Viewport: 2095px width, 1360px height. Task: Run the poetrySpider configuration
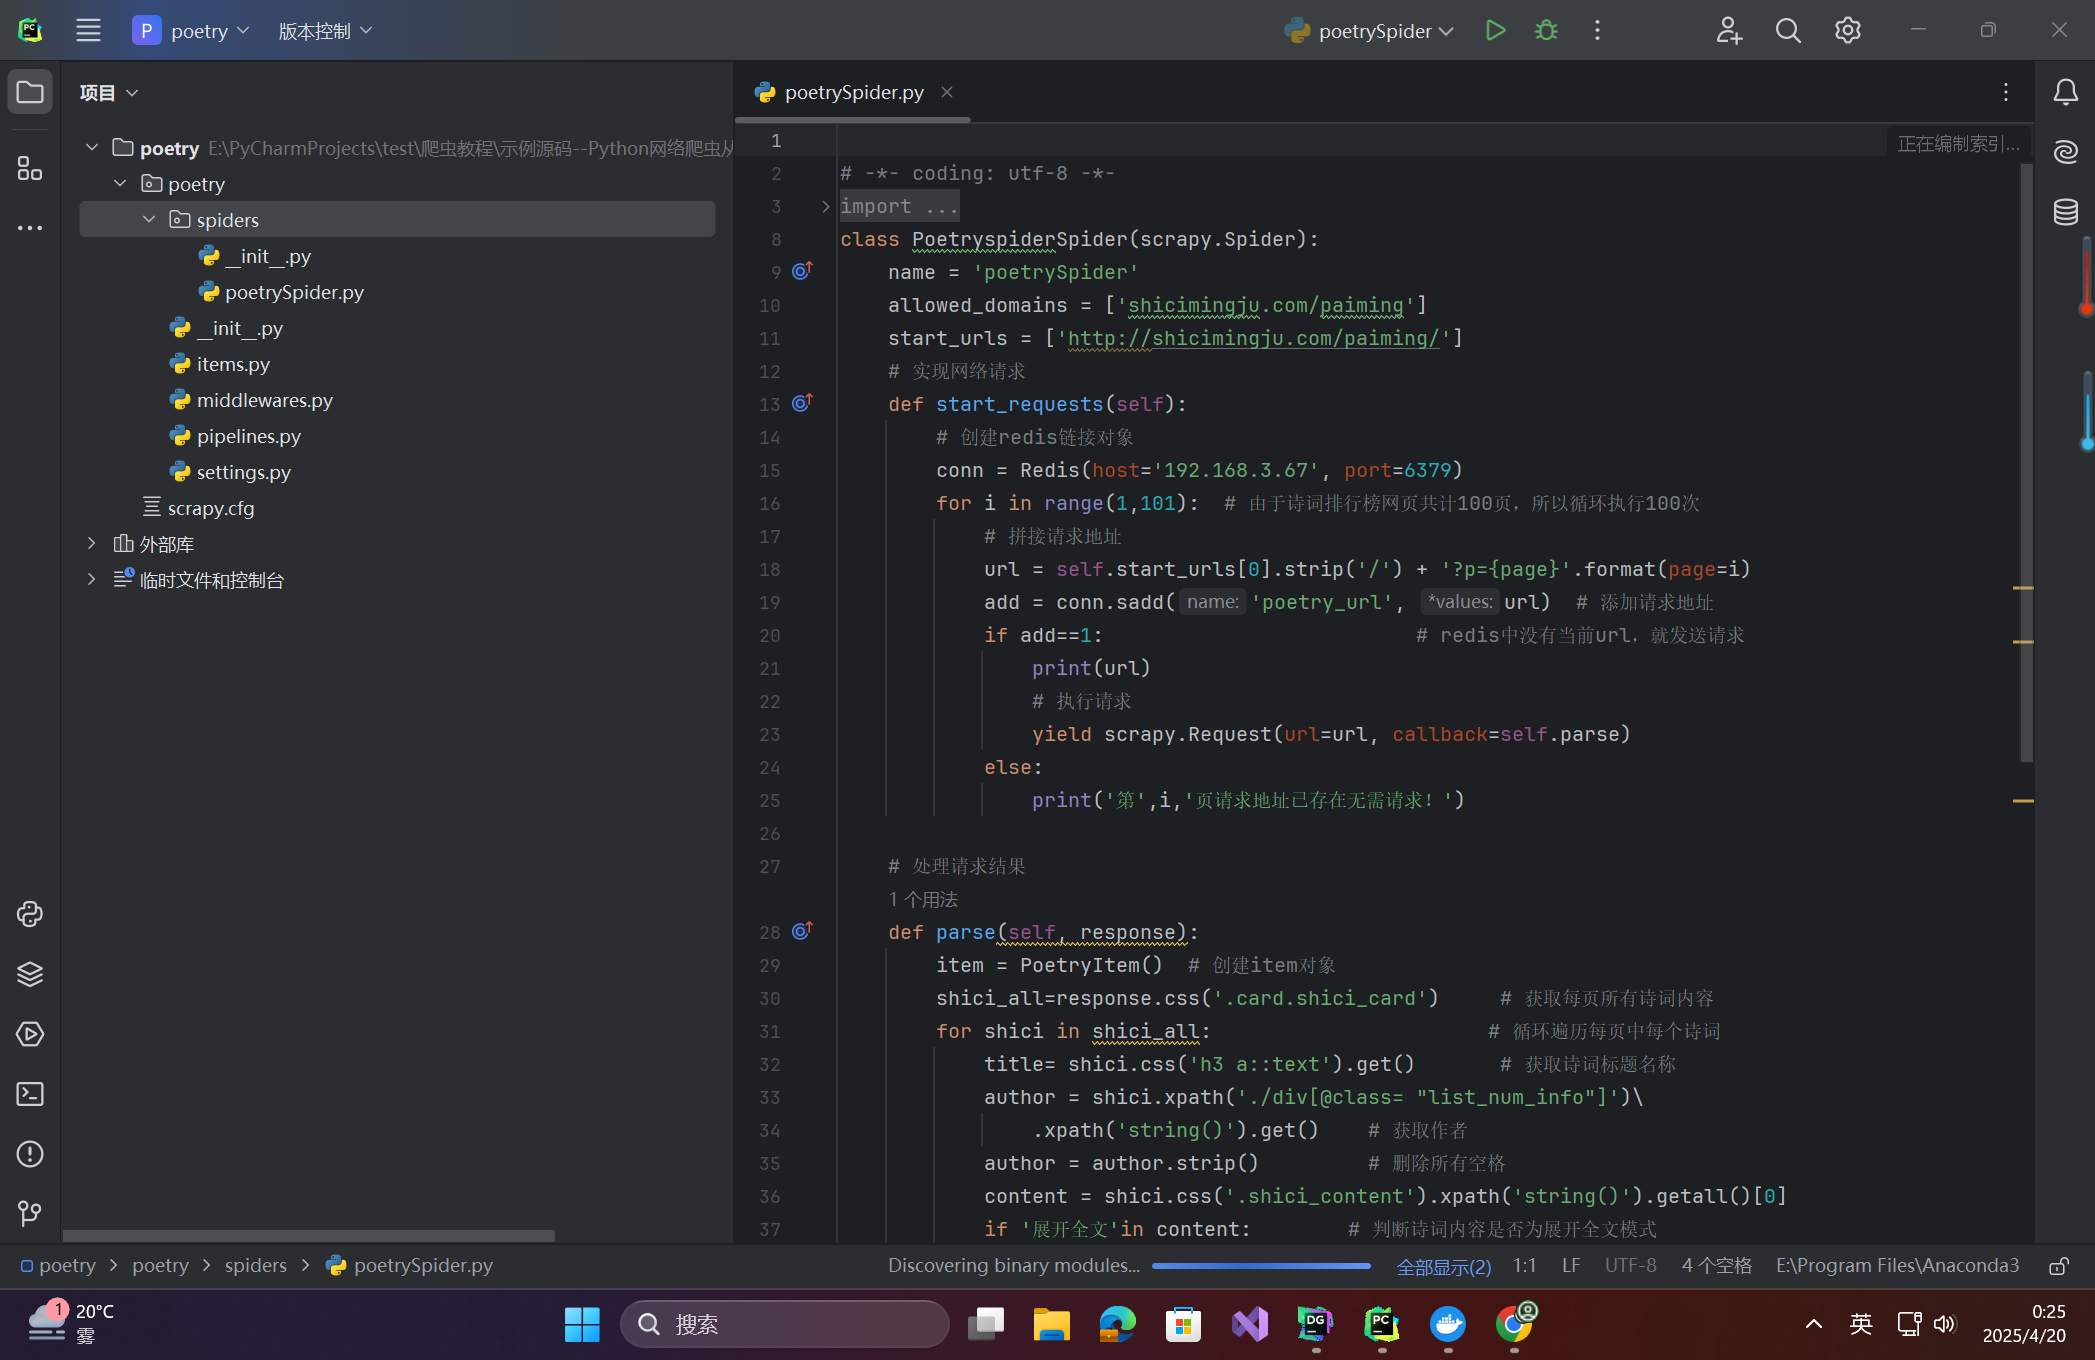coord(1495,31)
